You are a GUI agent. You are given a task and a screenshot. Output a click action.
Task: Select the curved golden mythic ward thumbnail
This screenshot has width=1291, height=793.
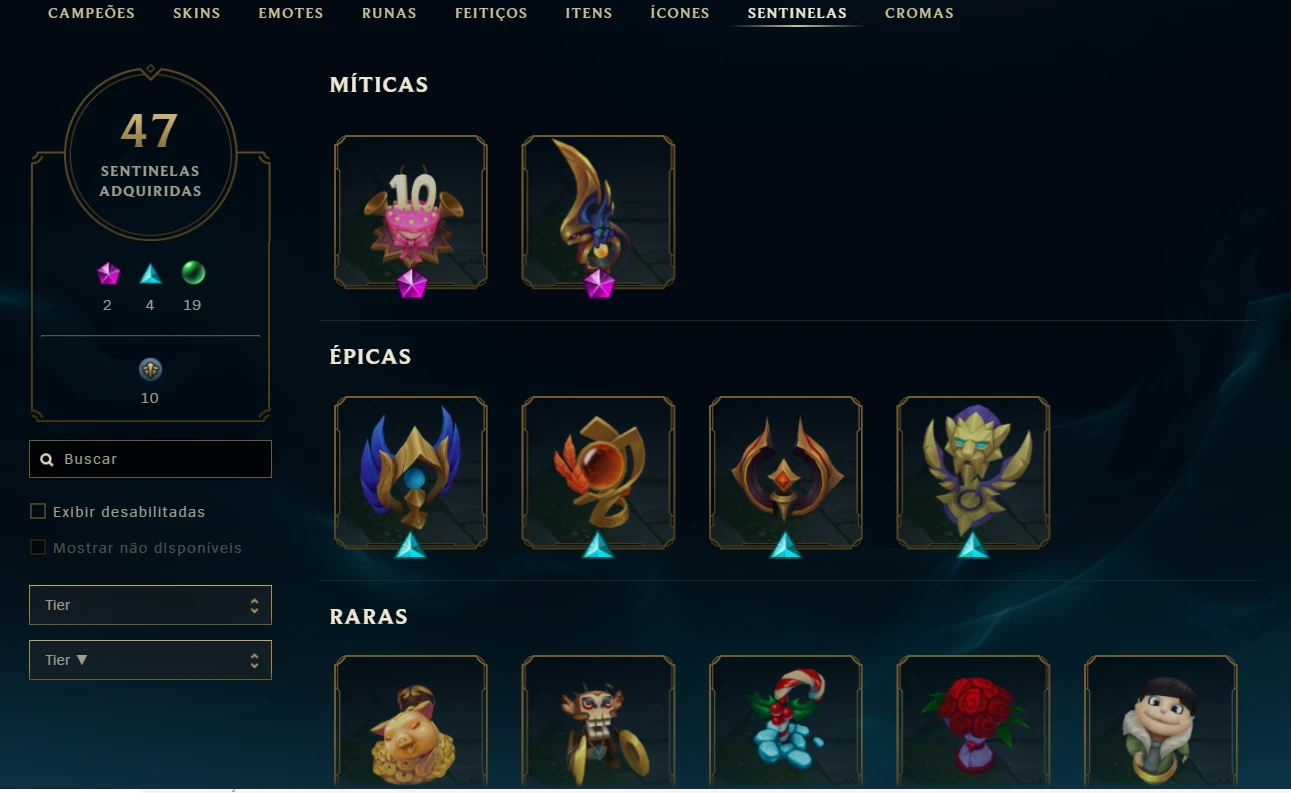click(x=598, y=212)
